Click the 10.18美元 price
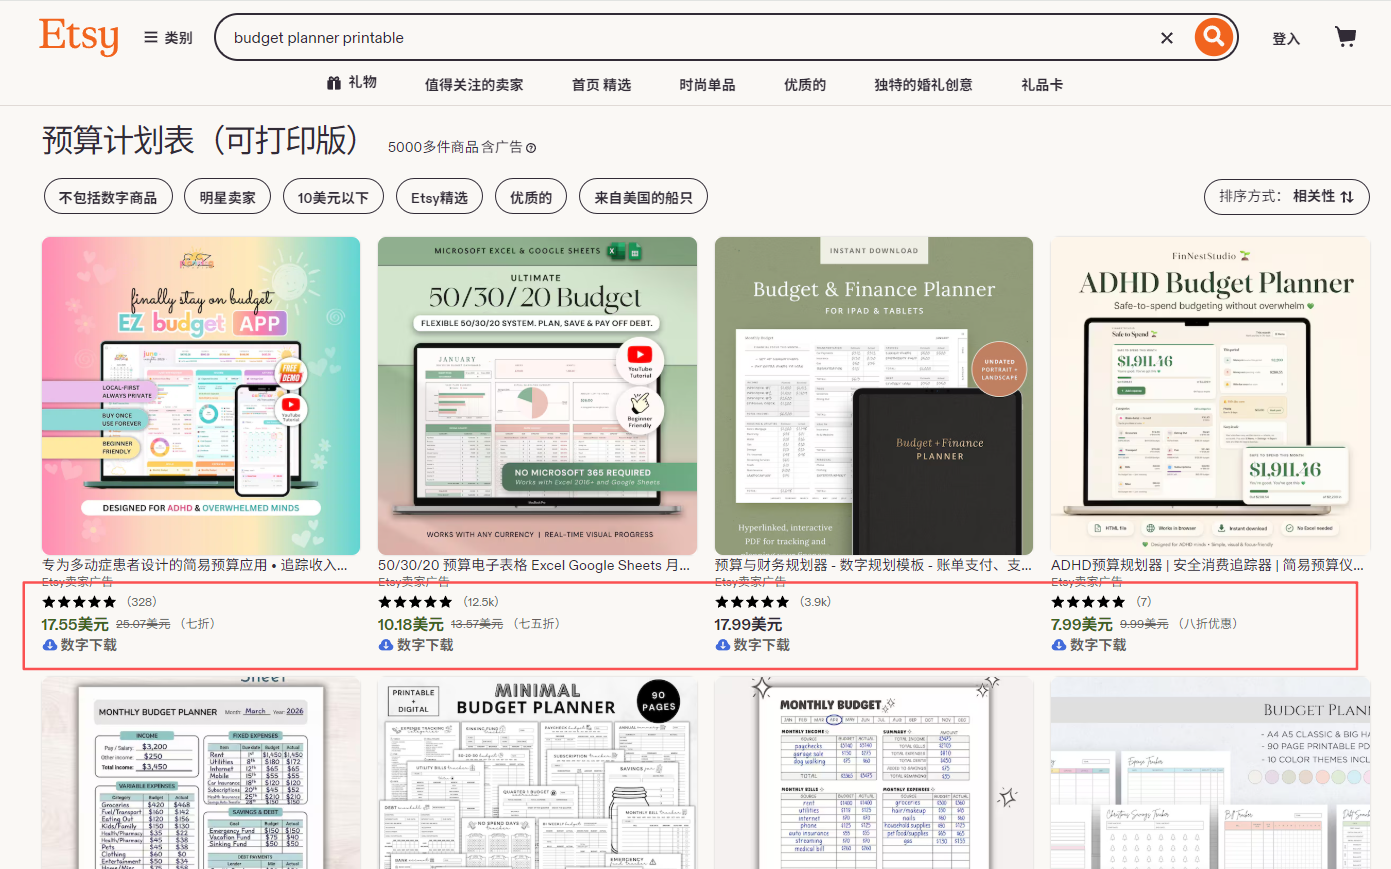The image size is (1391, 869). point(411,624)
